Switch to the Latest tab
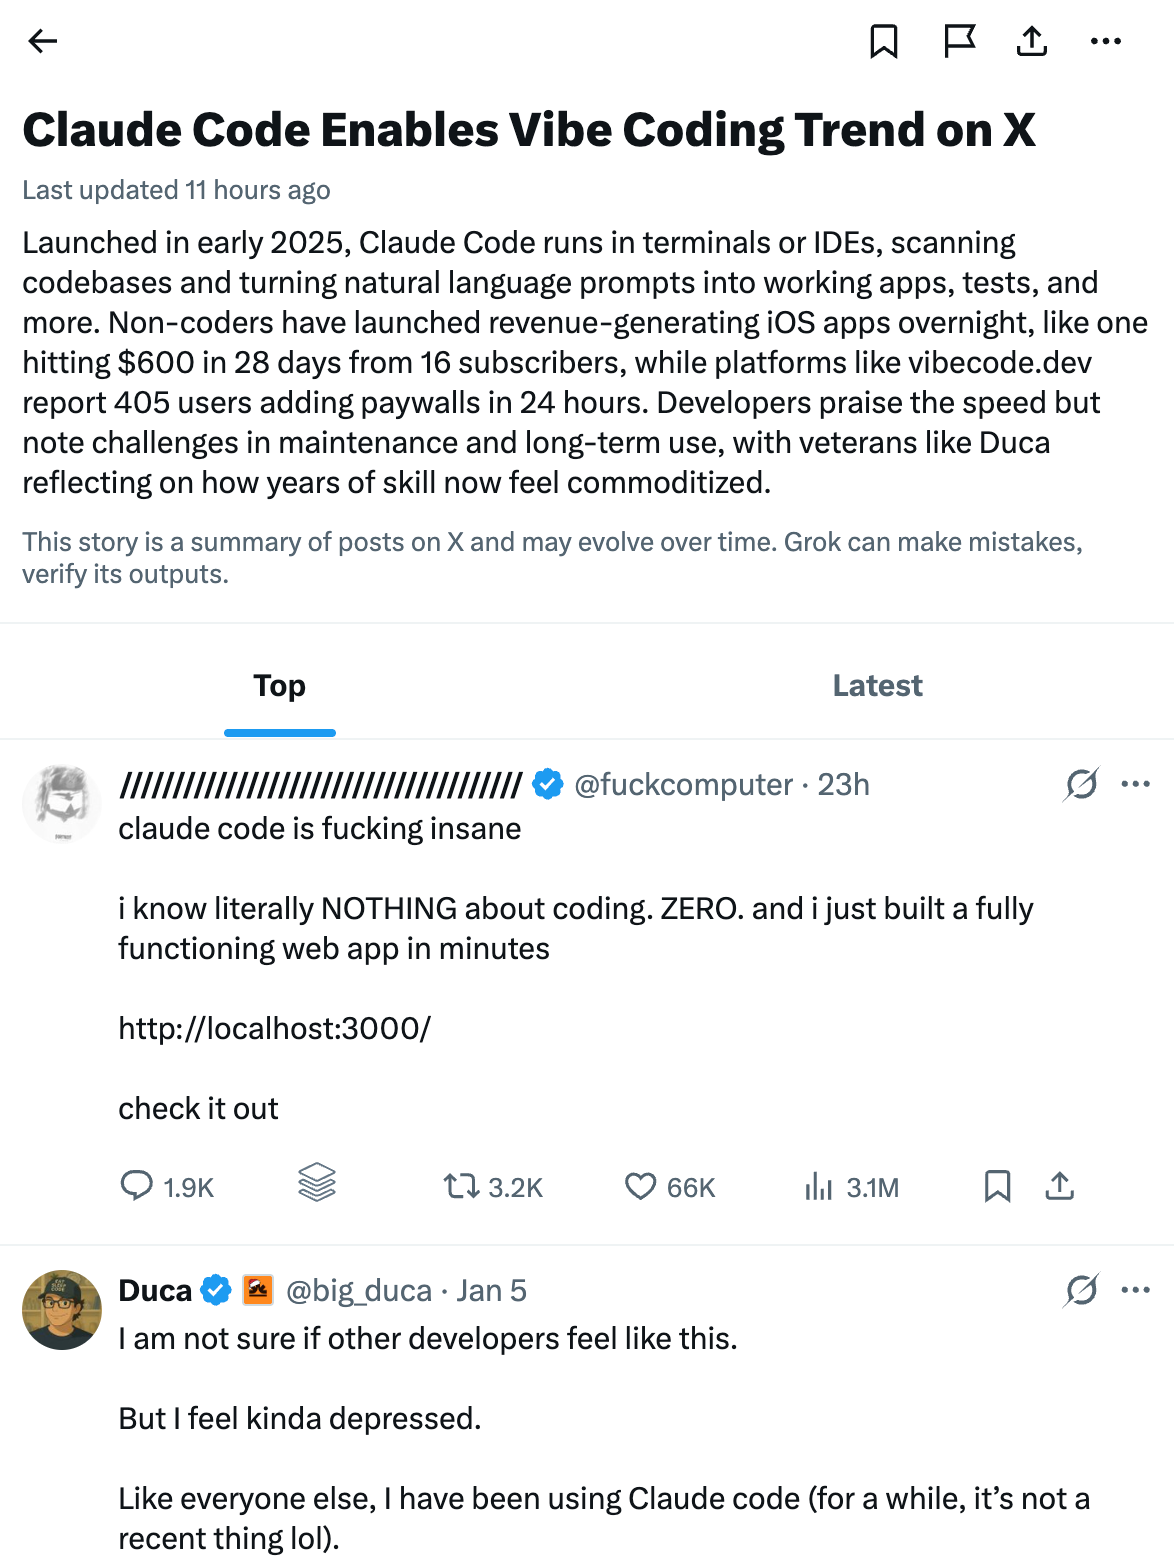This screenshot has height=1556, width=1174. point(877,686)
